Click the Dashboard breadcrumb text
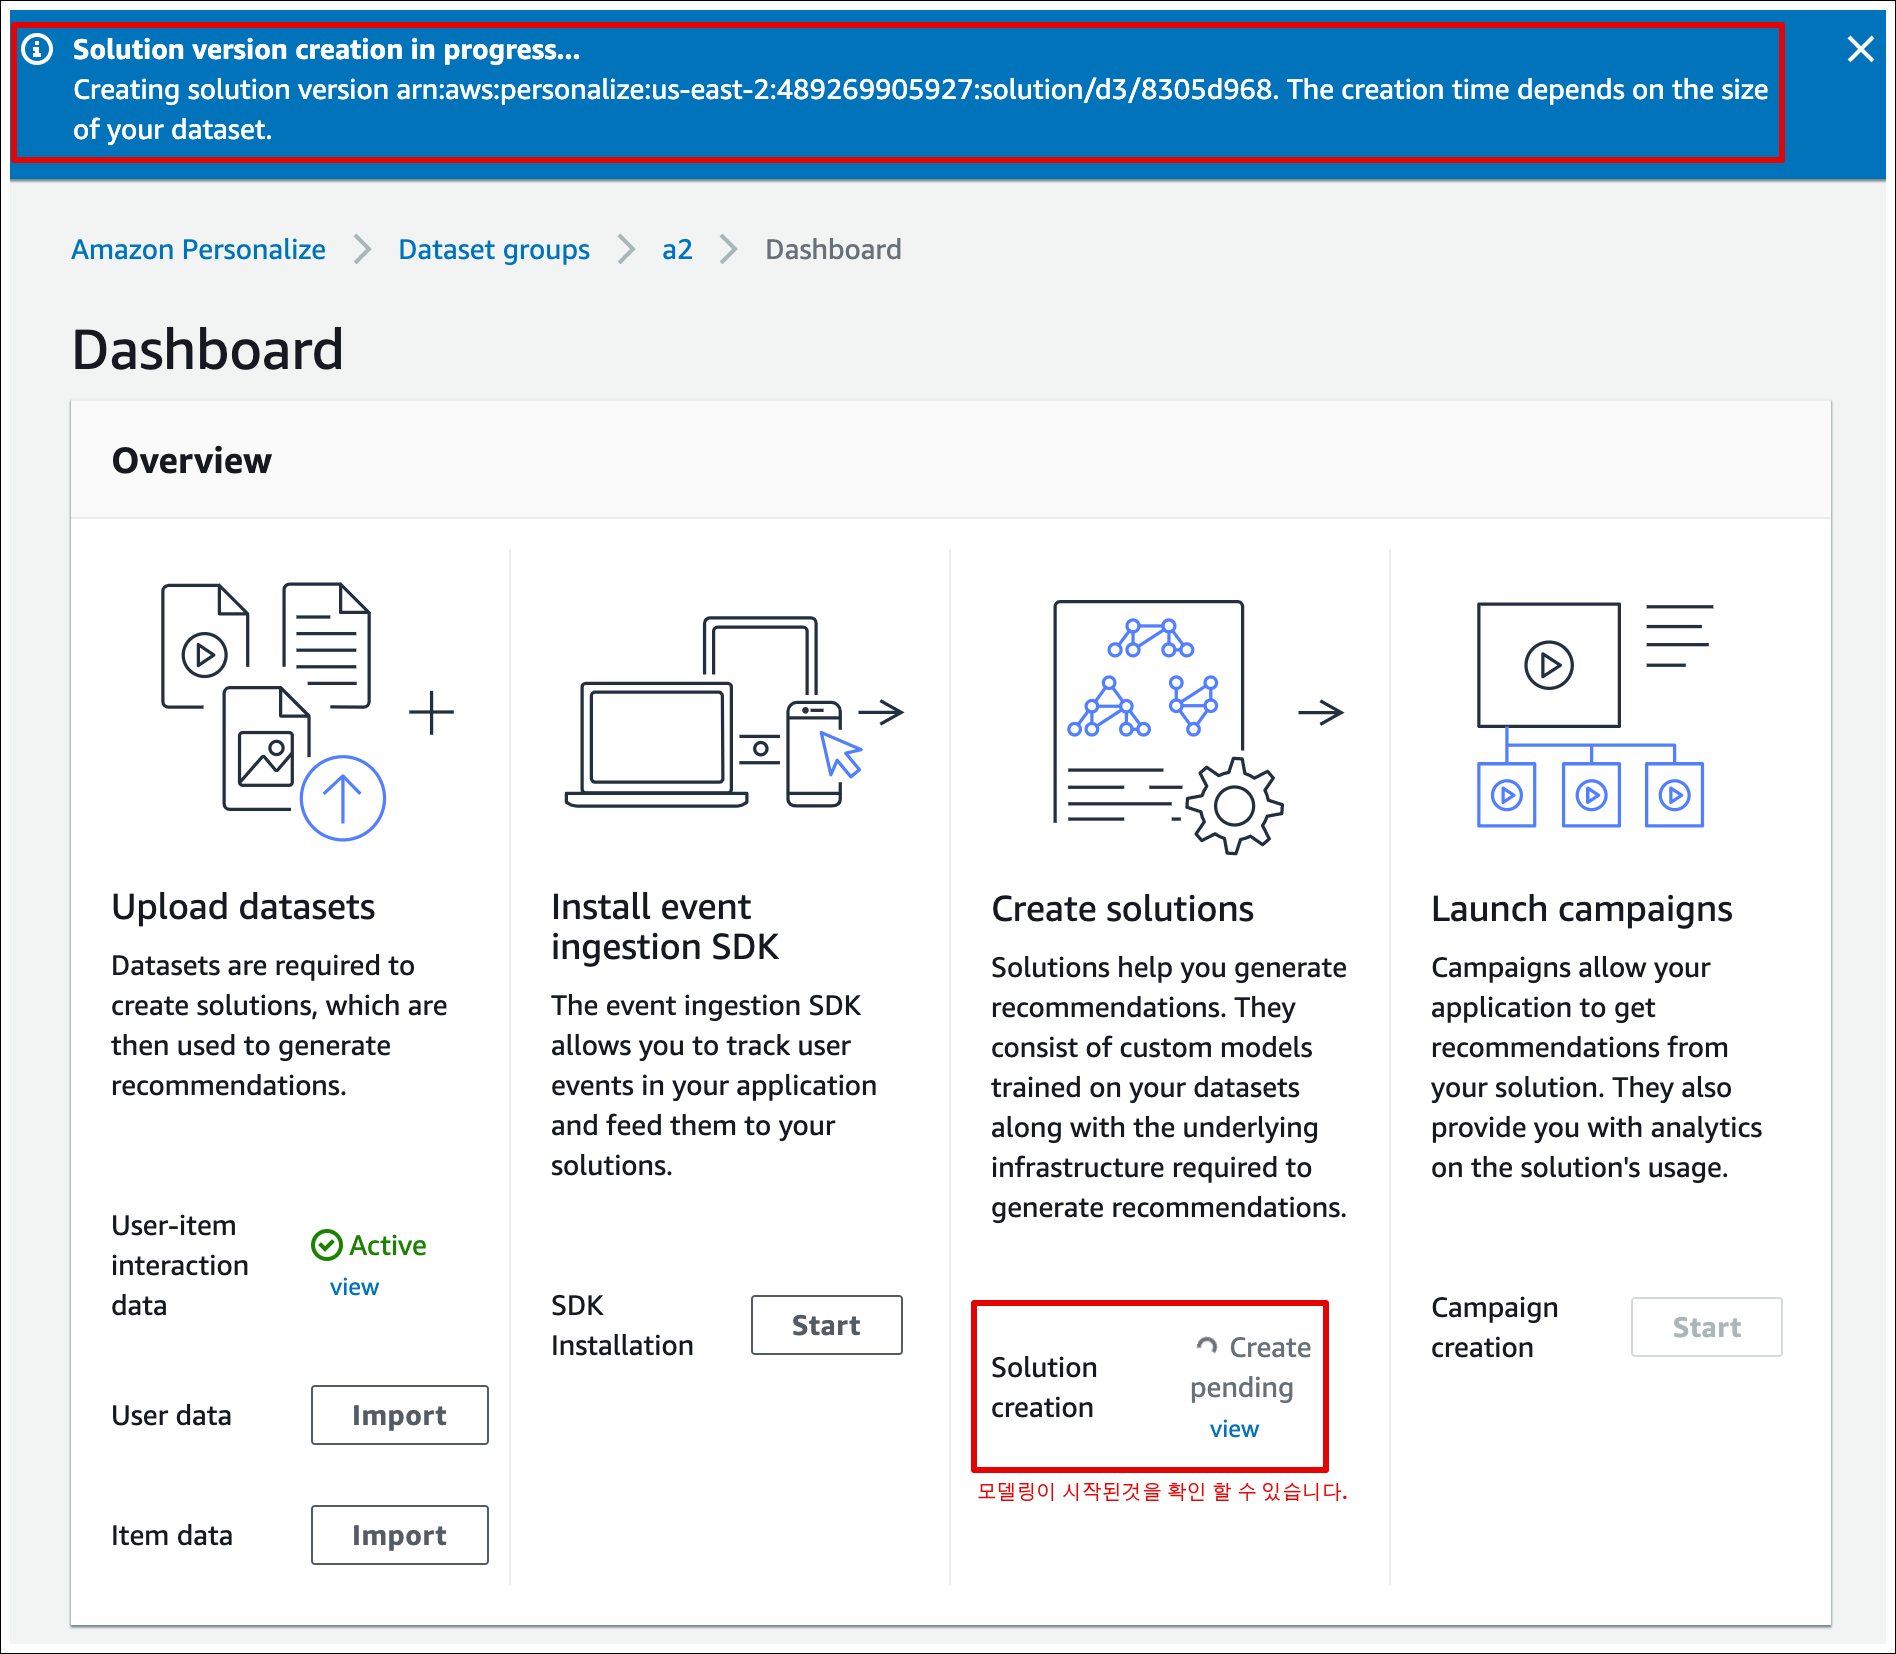The image size is (1896, 1654). point(833,249)
